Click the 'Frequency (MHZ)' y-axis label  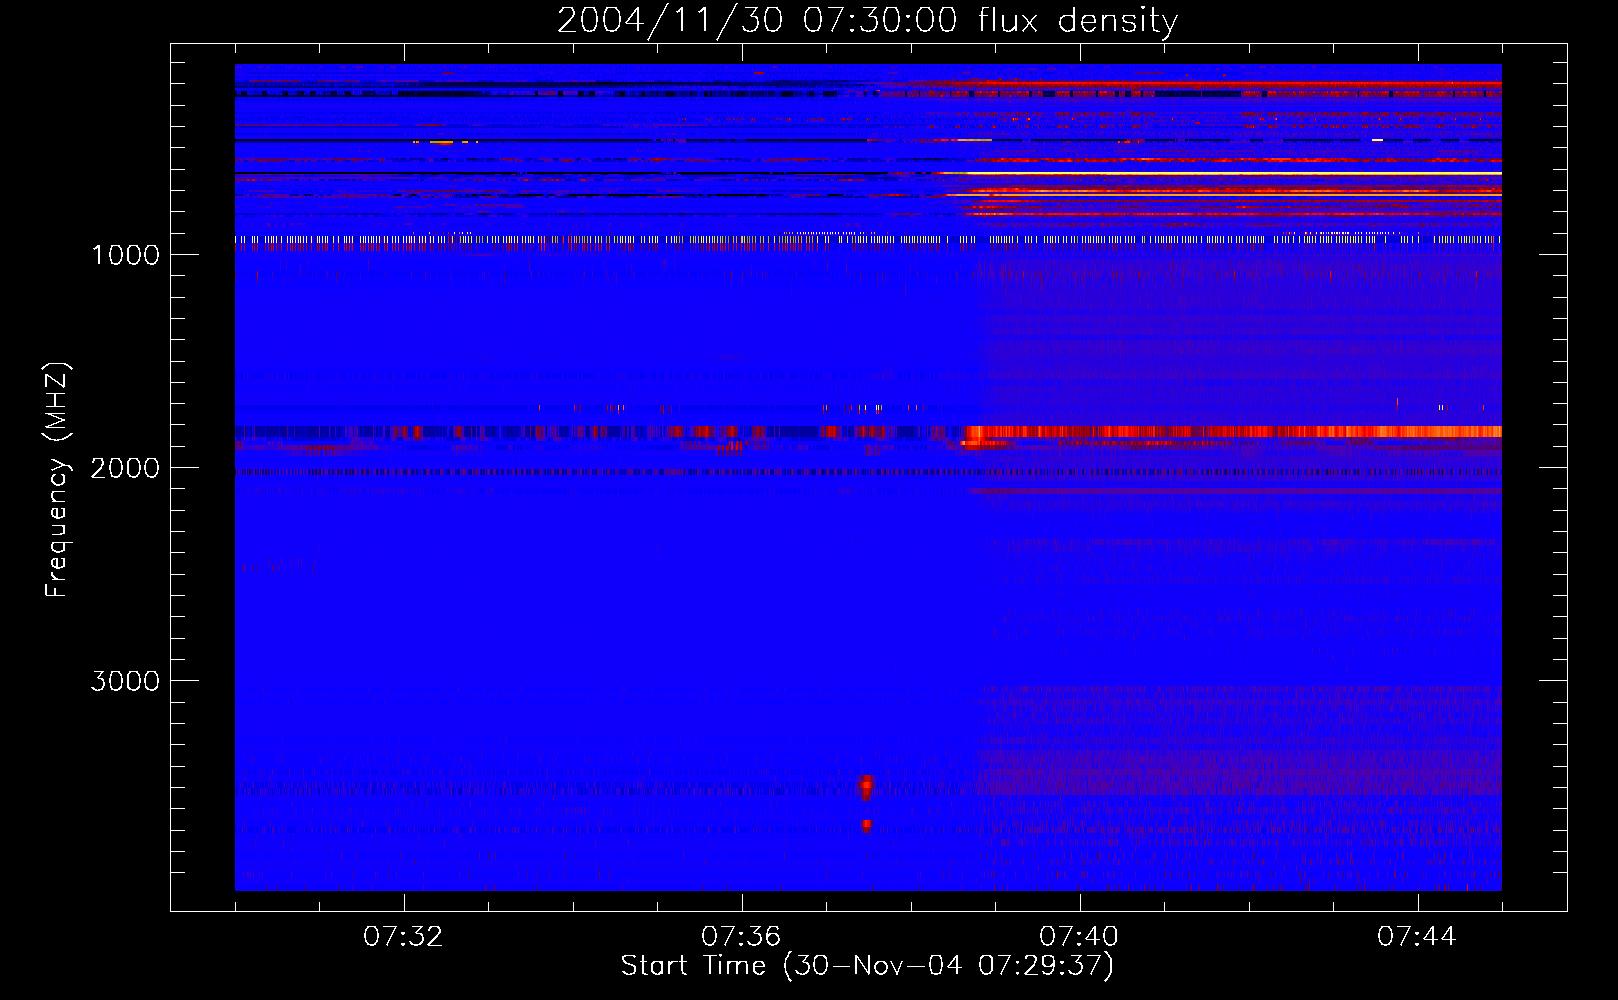pos(57,480)
